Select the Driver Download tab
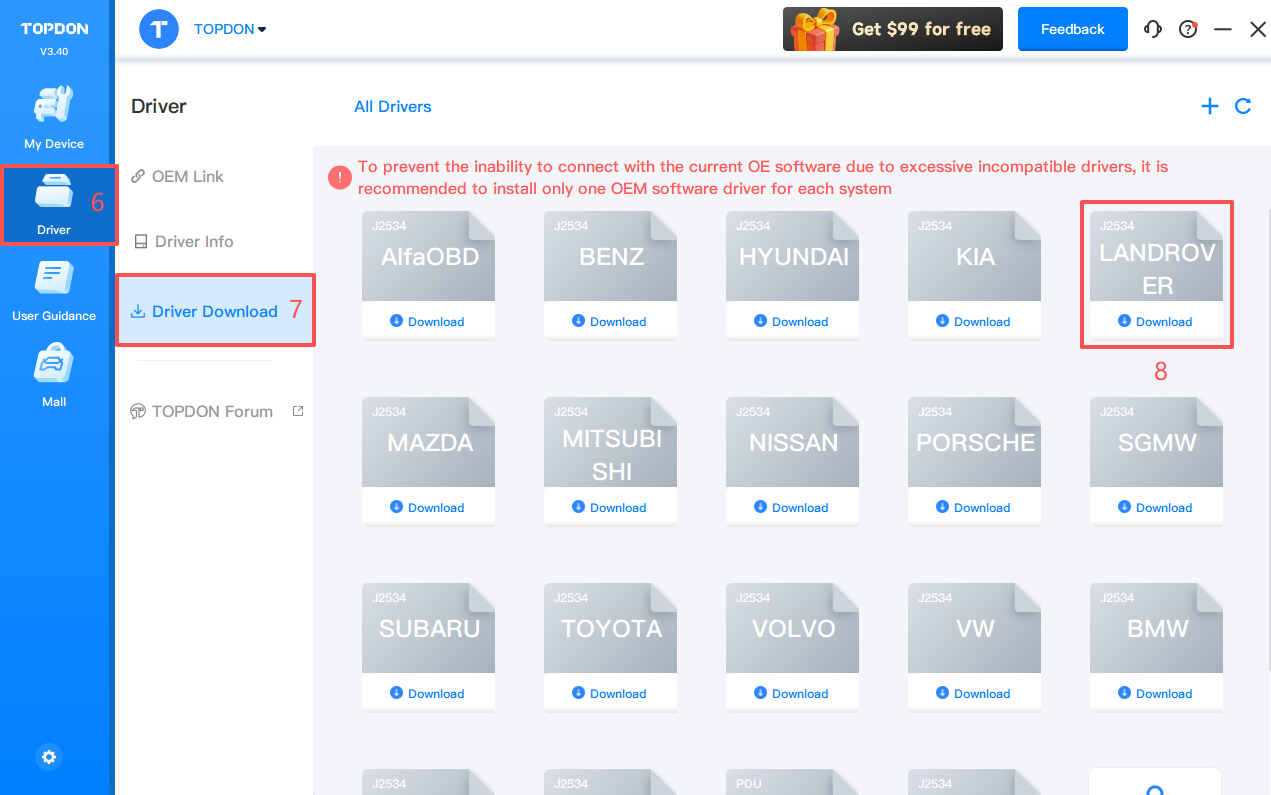The height and width of the screenshot is (795, 1271). point(214,311)
